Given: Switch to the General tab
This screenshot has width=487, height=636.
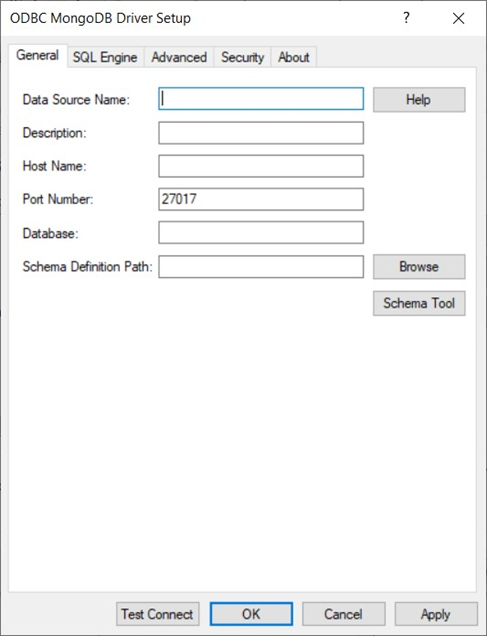Looking at the screenshot, I should (x=38, y=56).
